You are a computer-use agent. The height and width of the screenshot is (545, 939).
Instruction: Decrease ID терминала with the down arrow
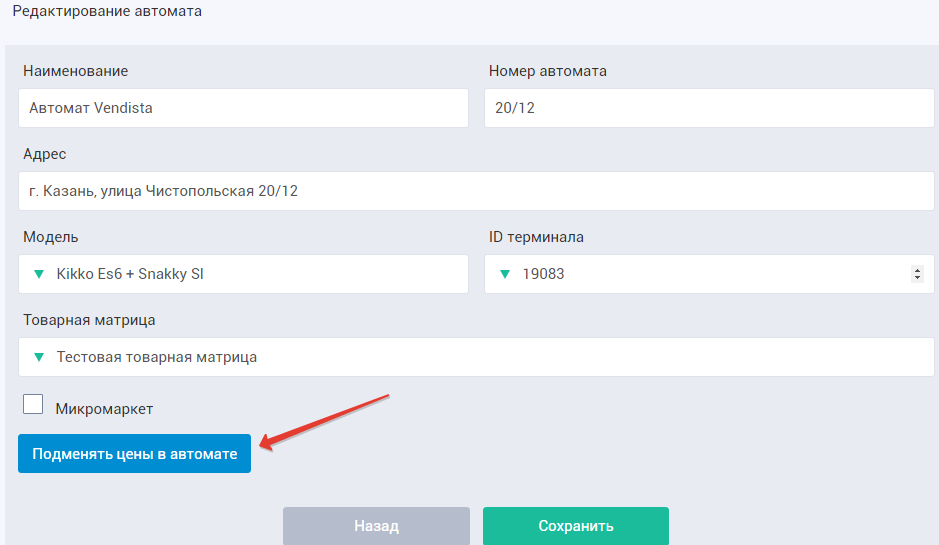click(917, 278)
